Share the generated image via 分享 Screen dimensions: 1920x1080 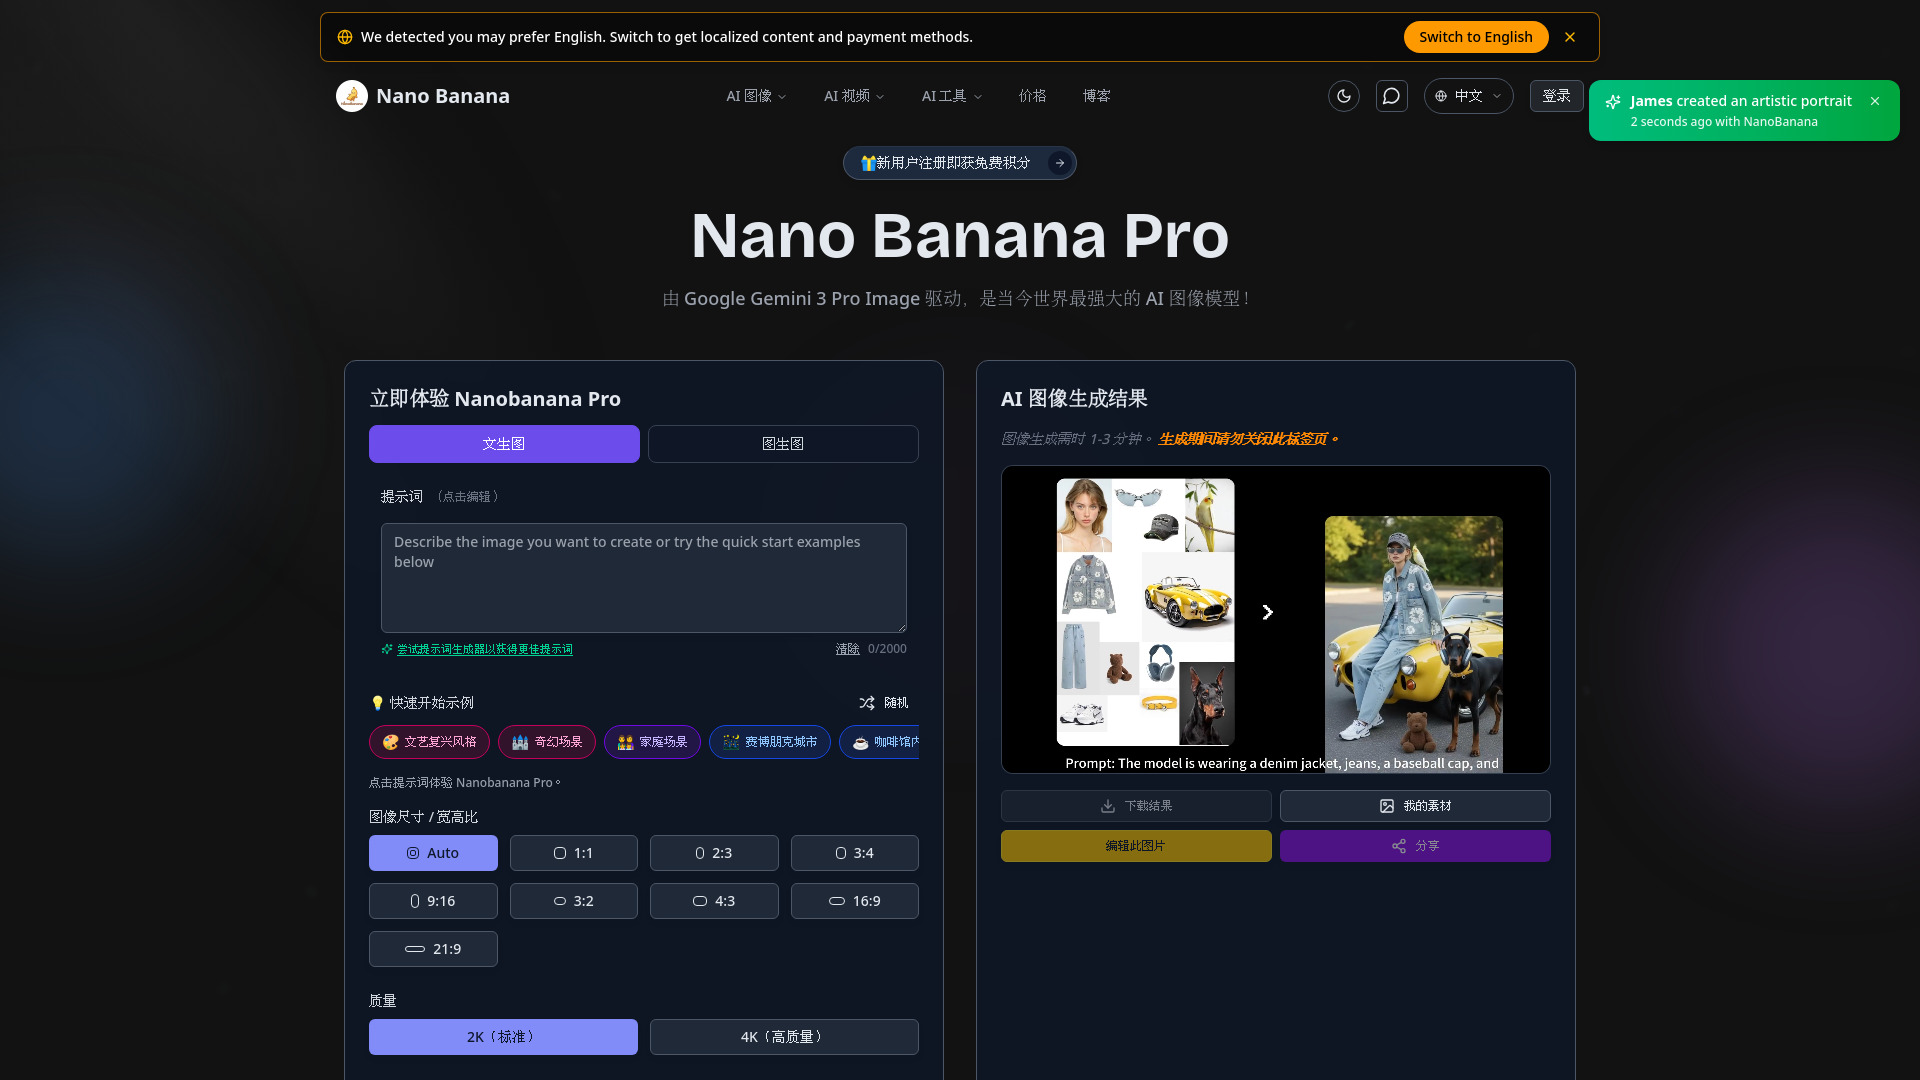[x=1415, y=845]
